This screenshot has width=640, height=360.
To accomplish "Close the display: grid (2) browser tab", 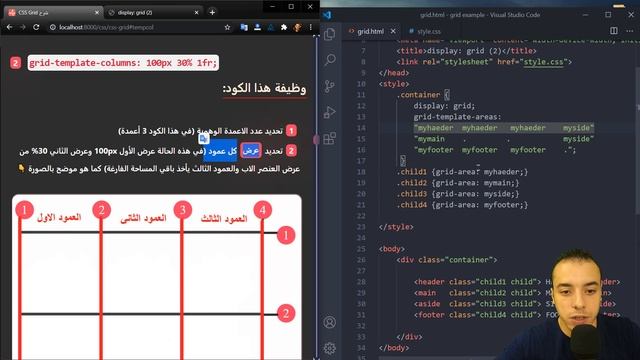I will (x=196, y=13).
